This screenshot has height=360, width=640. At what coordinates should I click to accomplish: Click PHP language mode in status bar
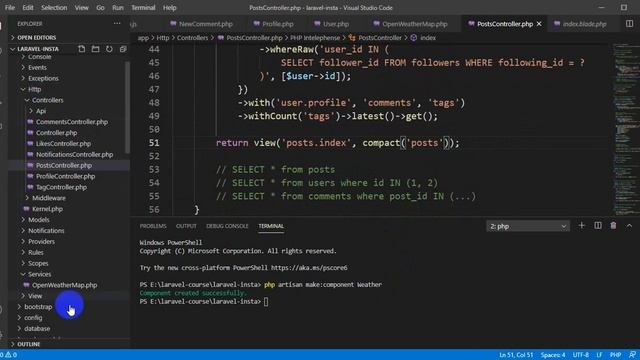click(x=615, y=355)
